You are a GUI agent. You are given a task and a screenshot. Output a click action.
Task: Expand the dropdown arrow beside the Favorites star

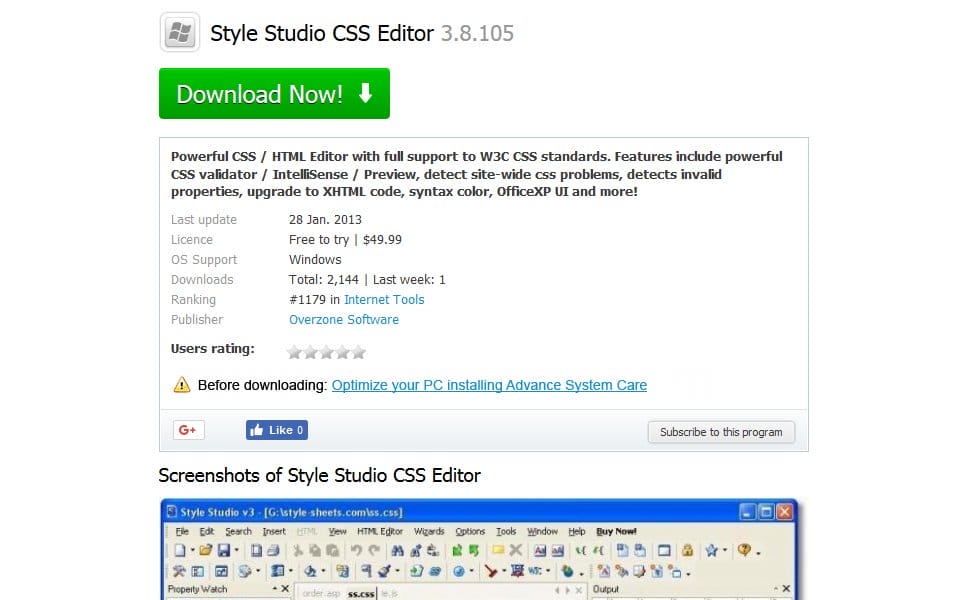[x=725, y=550]
